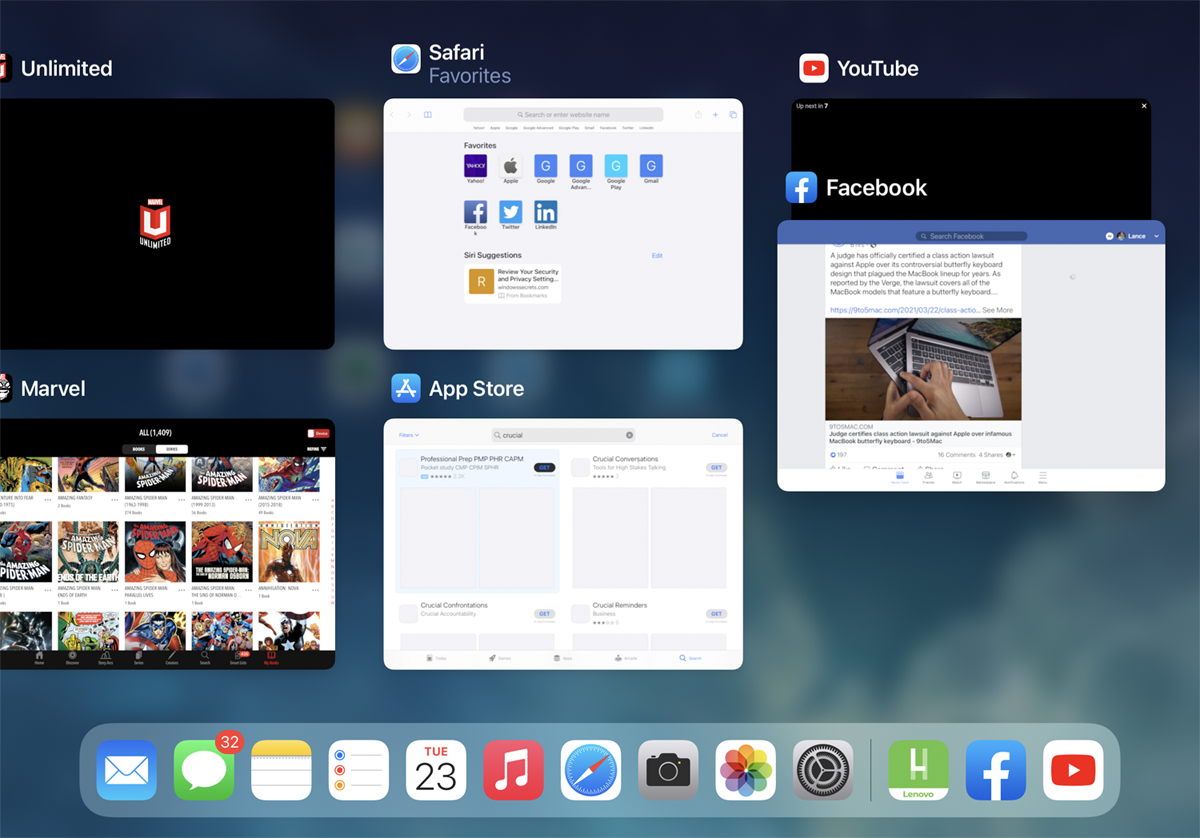Switch to Apps tab in App Store
This screenshot has width=1200, height=838.
pos(563,658)
